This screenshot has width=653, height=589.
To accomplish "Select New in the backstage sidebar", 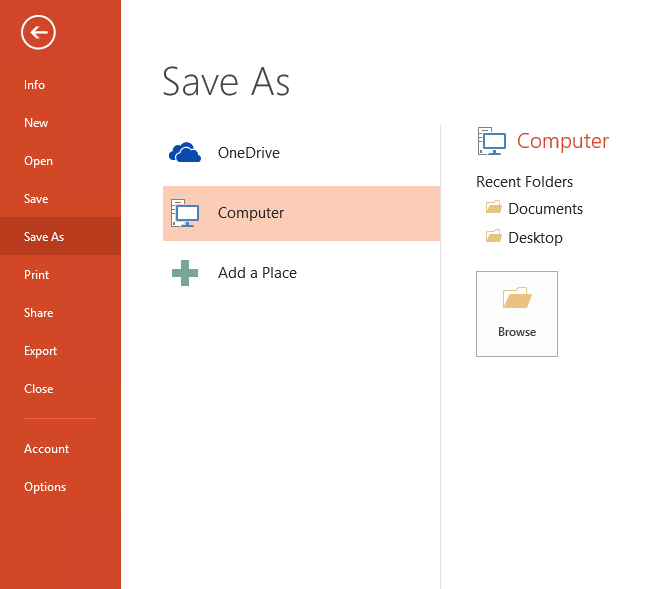I will click(x=36, y=123).
